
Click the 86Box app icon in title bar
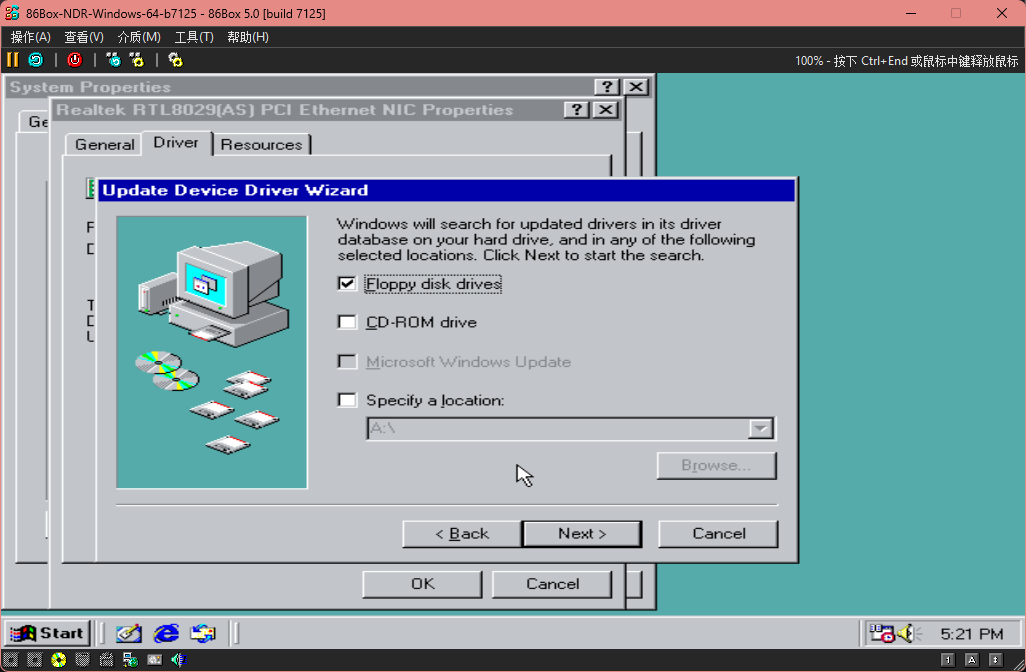coord(12,13)
